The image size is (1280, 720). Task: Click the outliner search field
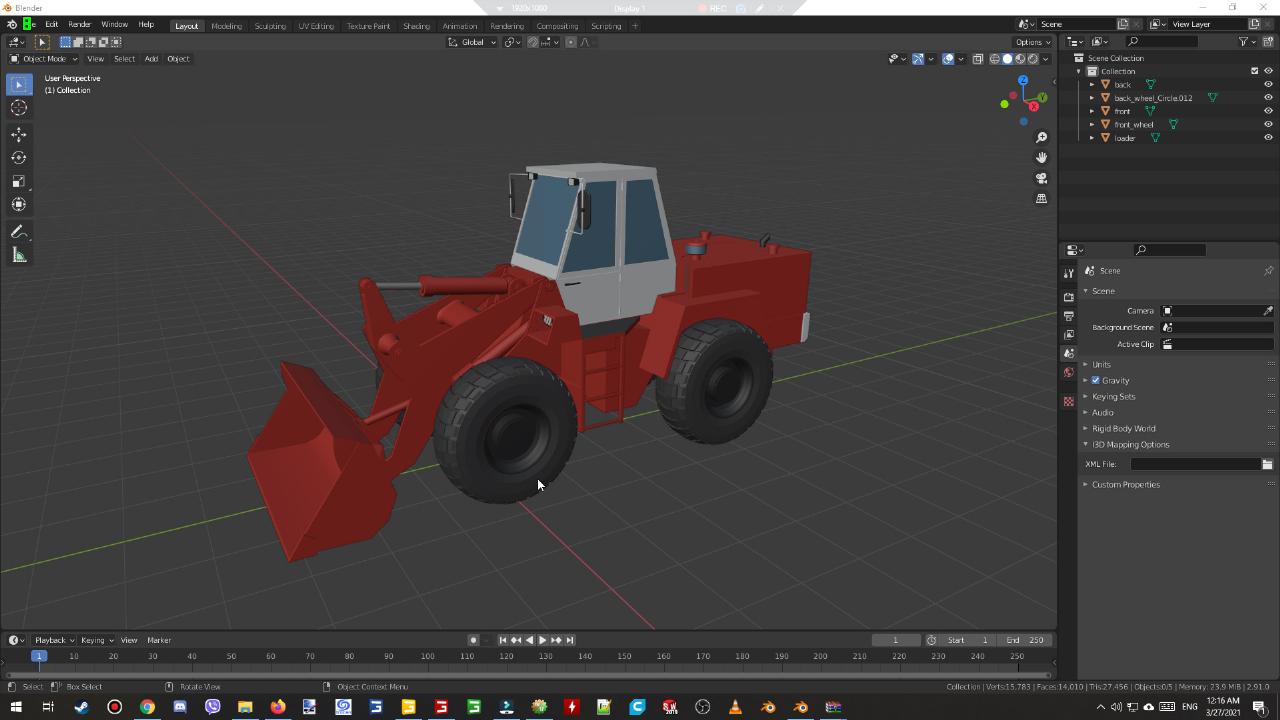pyautogui.click(x=1162, y=41)
